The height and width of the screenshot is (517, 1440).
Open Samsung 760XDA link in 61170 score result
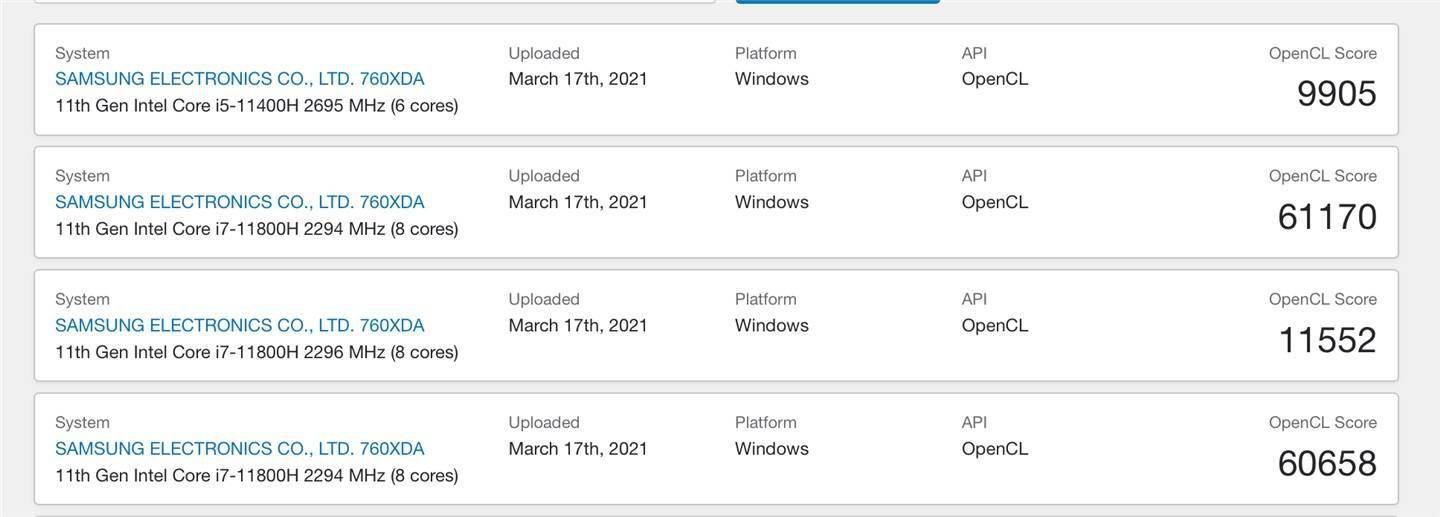click(x=239, y=202)
